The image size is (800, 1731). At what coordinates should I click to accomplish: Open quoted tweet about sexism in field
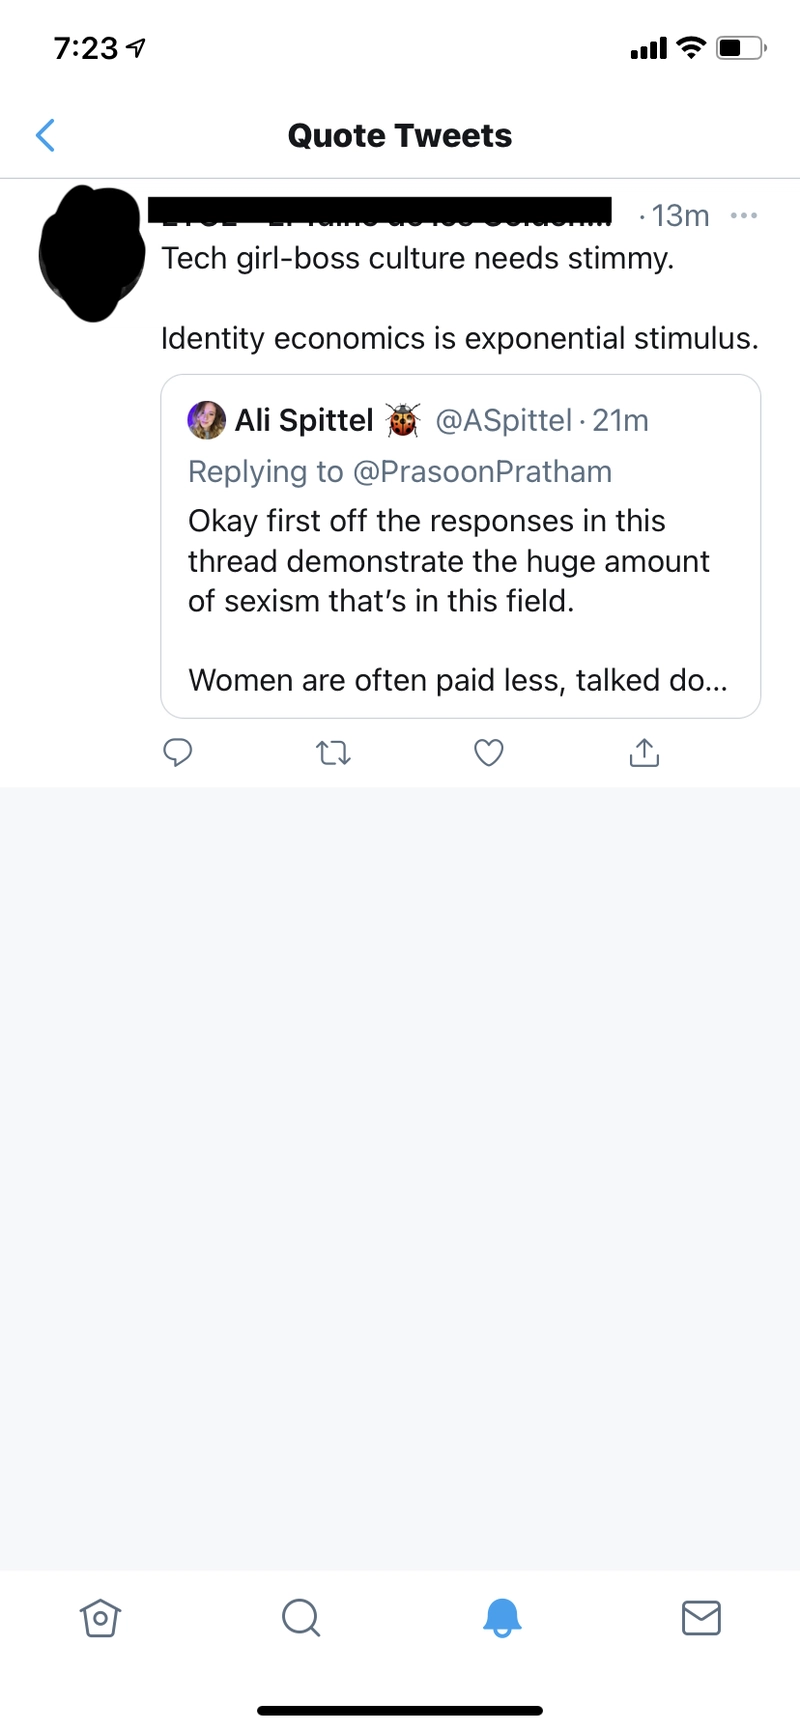[x=461, y=546]
